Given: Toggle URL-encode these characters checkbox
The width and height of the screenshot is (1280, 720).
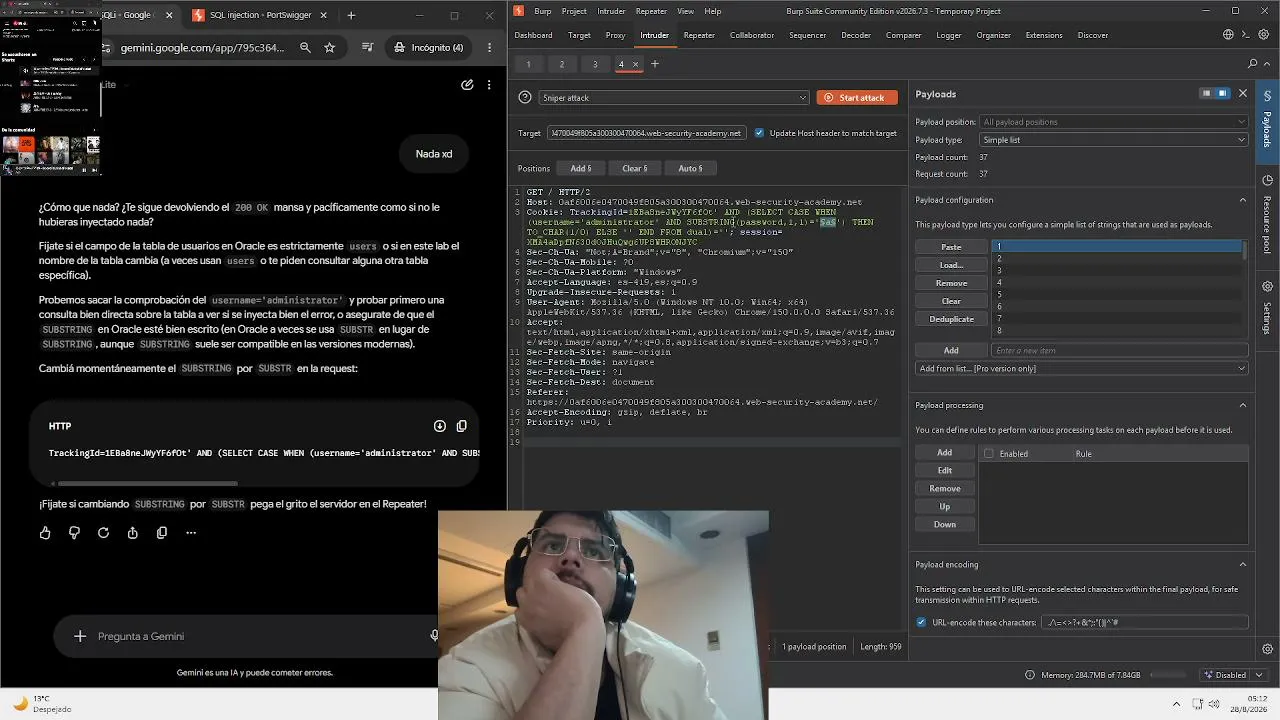Looking at the screenshot, I should point(921,622).
